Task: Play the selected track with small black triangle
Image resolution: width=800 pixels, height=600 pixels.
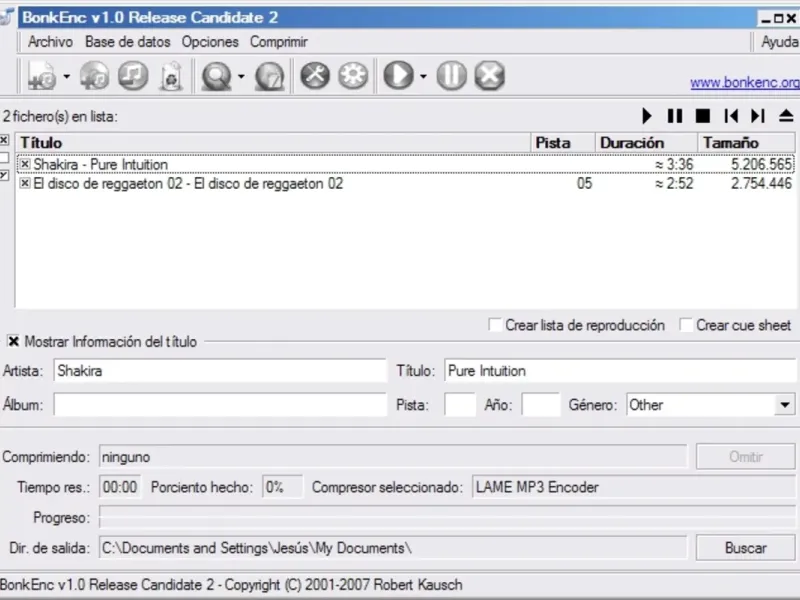Action: [x=646, y=116]
